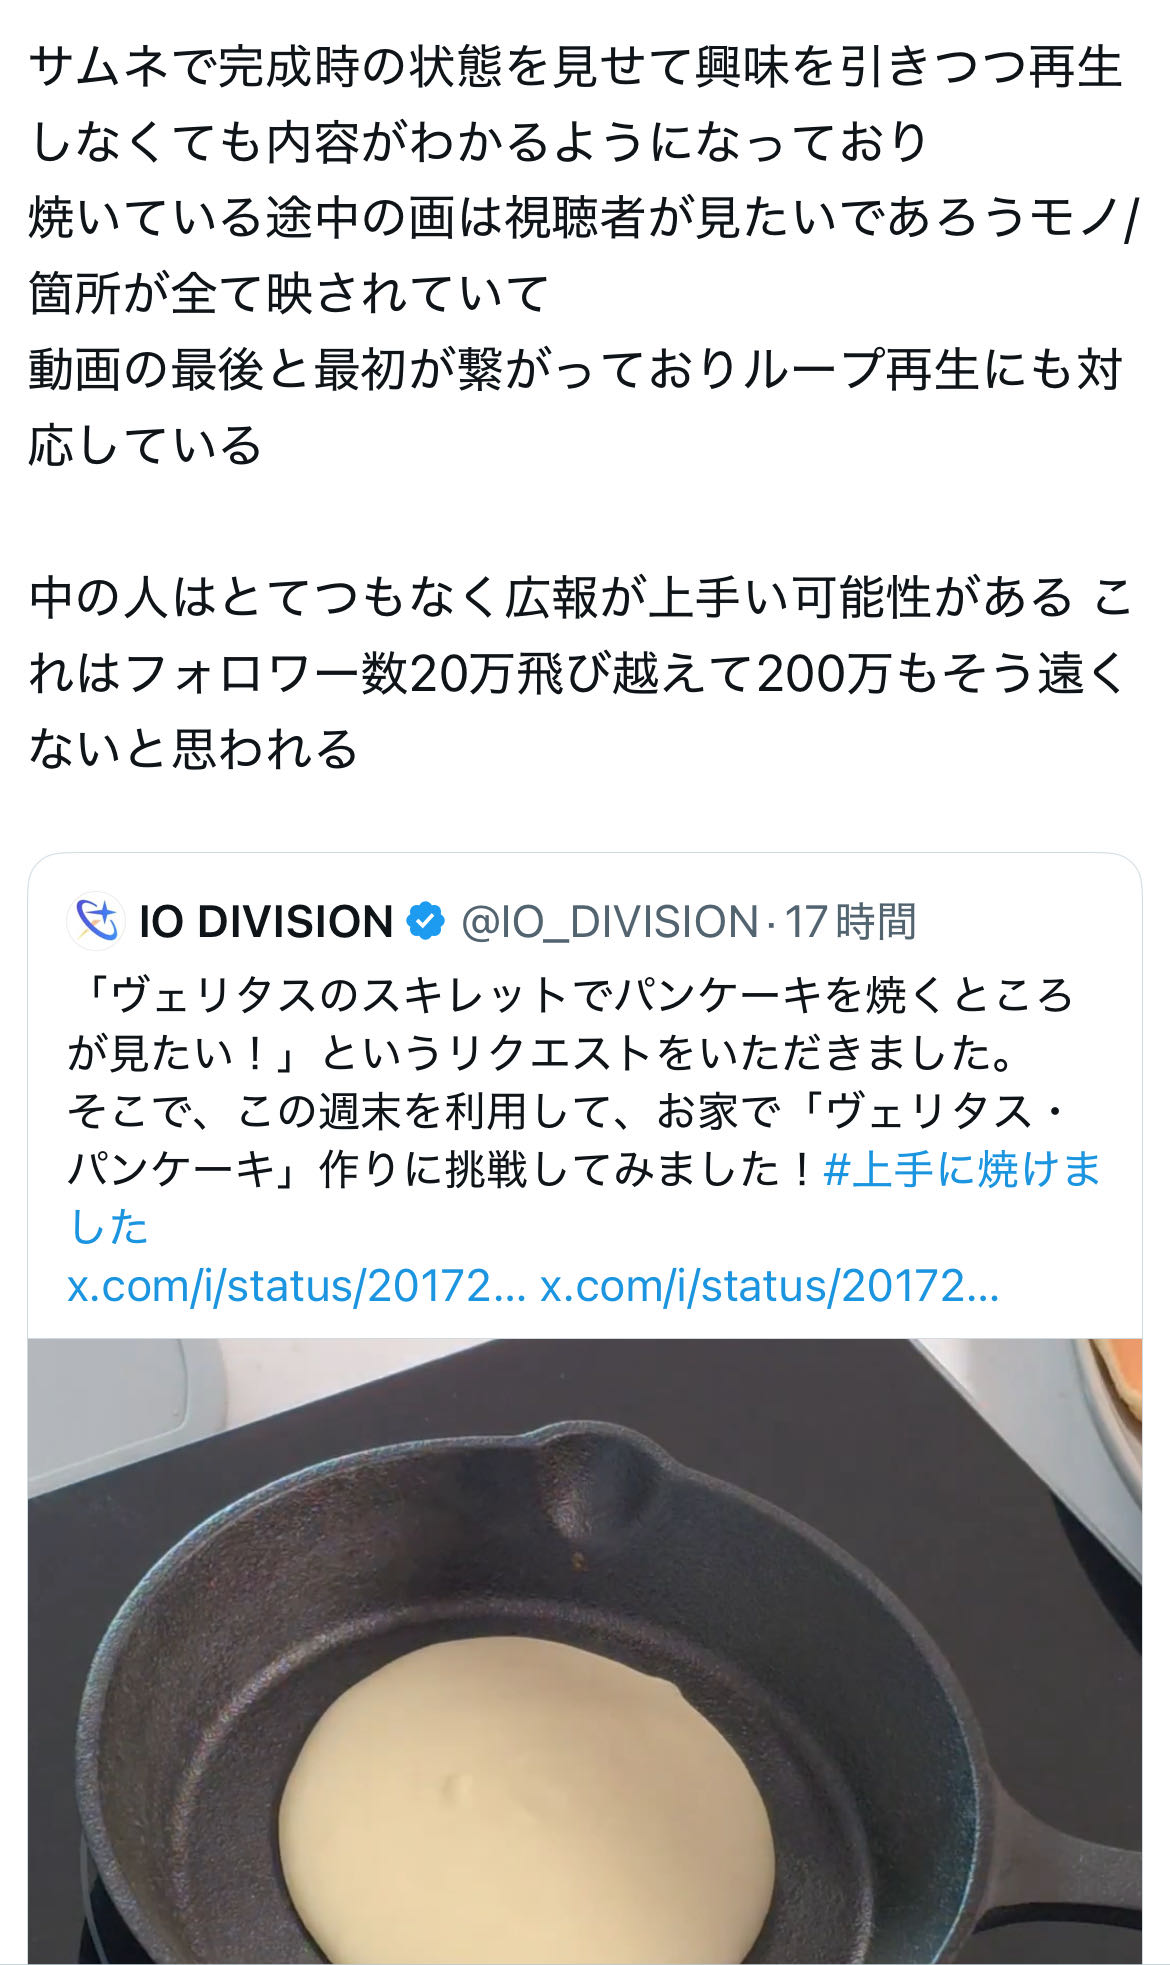Open the hashtag #上手に焼けま
This screenshot has width=1170, height=1965.
point(961,1169)
